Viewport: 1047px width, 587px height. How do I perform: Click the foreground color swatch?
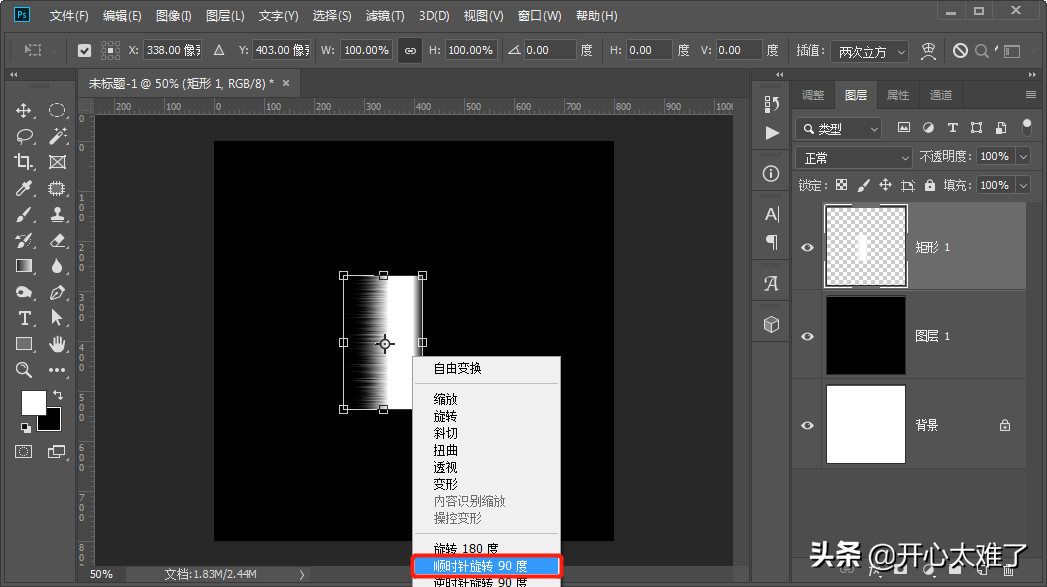33,401
